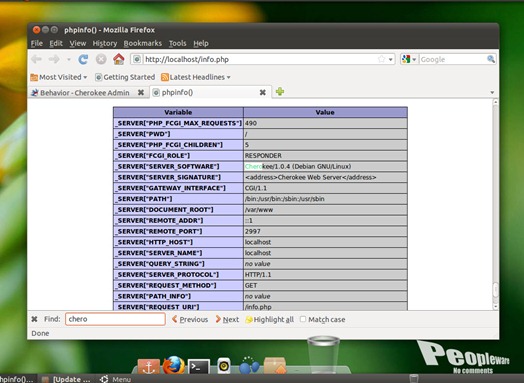The width and height of the screenshot is (524, 383).
Task: Click the Variable column header
Action: click(178, 112)
